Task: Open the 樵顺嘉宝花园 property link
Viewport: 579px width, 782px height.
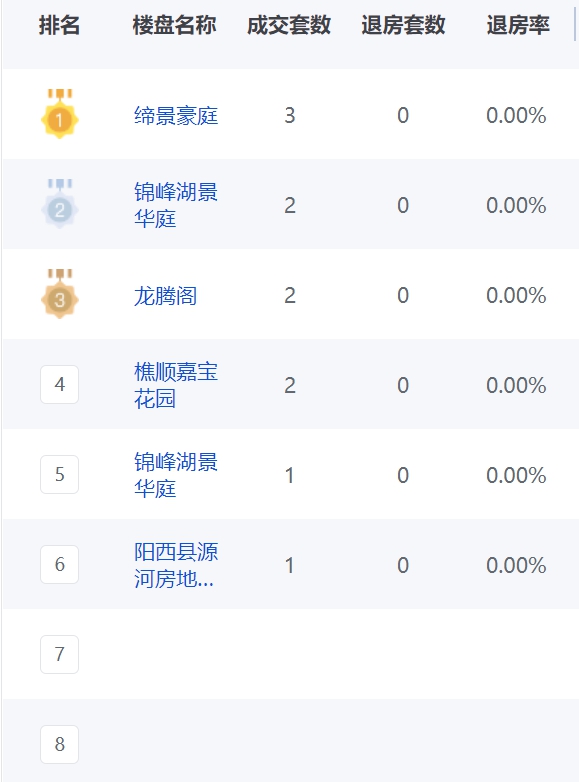Action: pyautogui.click(x=176, y=385)
